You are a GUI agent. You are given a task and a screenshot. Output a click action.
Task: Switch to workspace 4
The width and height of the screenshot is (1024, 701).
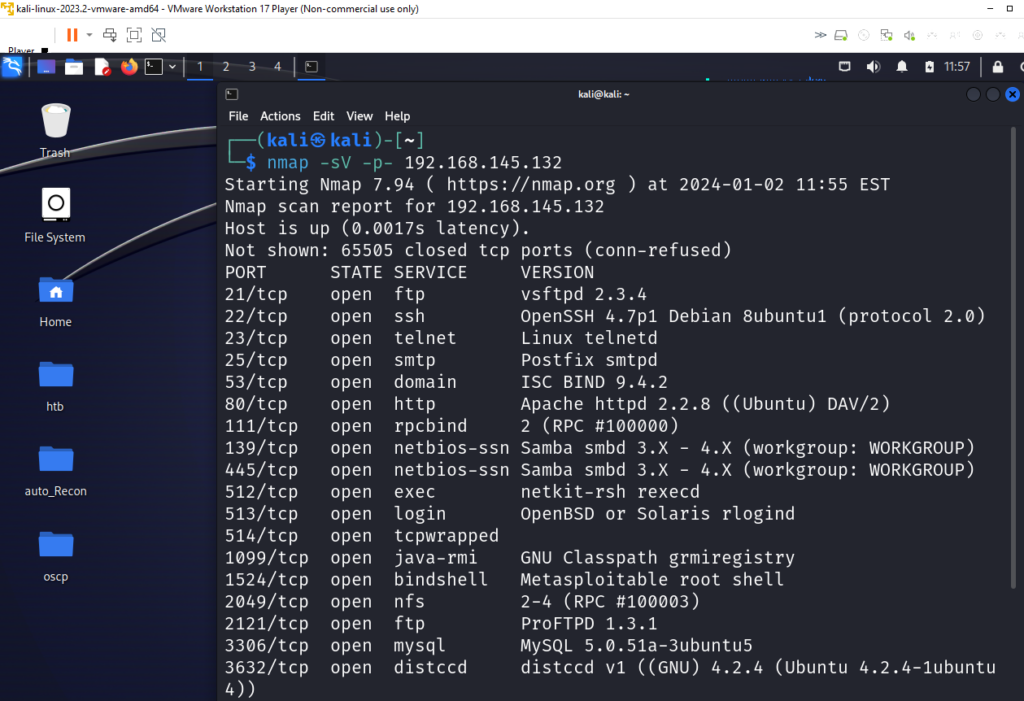(278, 67)
